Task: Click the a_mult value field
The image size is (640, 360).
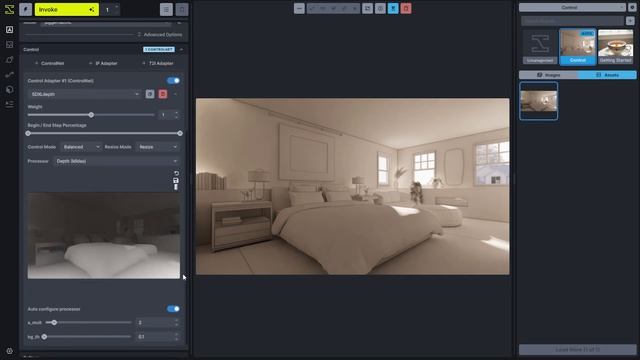Action: [158, 322]
